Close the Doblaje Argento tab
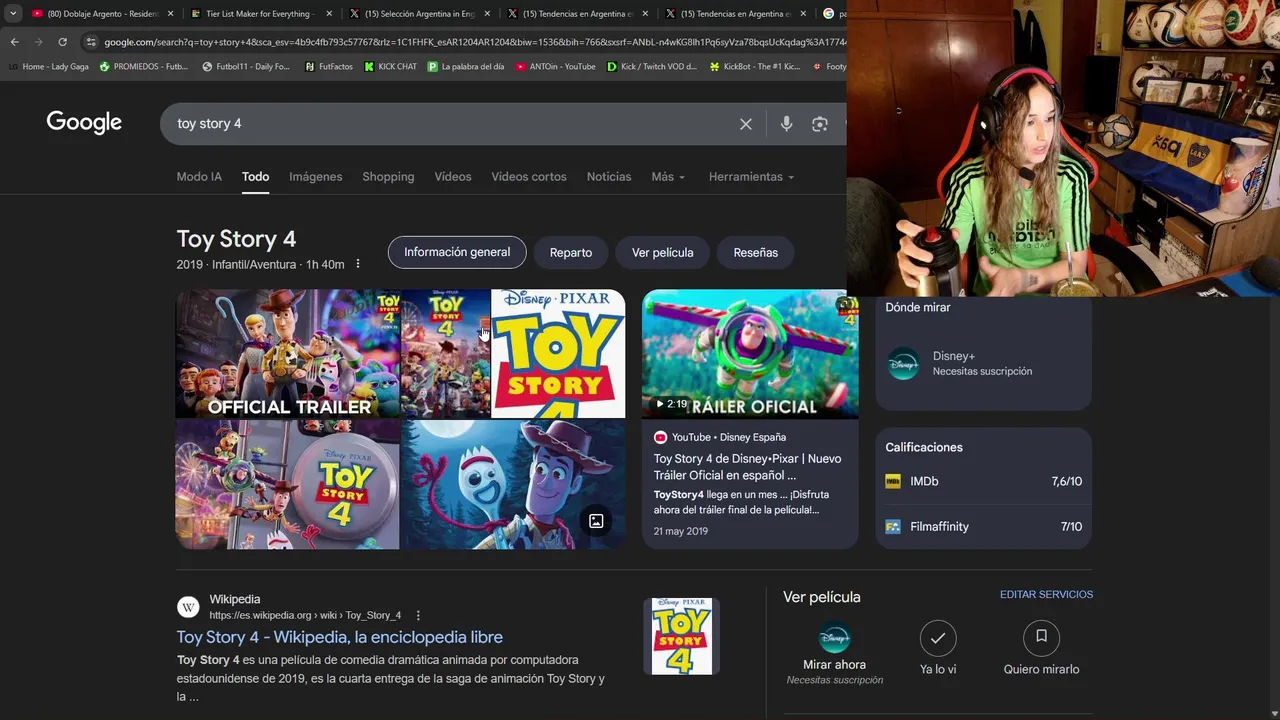Viewport: 1280px width, 720px height. 170,14
